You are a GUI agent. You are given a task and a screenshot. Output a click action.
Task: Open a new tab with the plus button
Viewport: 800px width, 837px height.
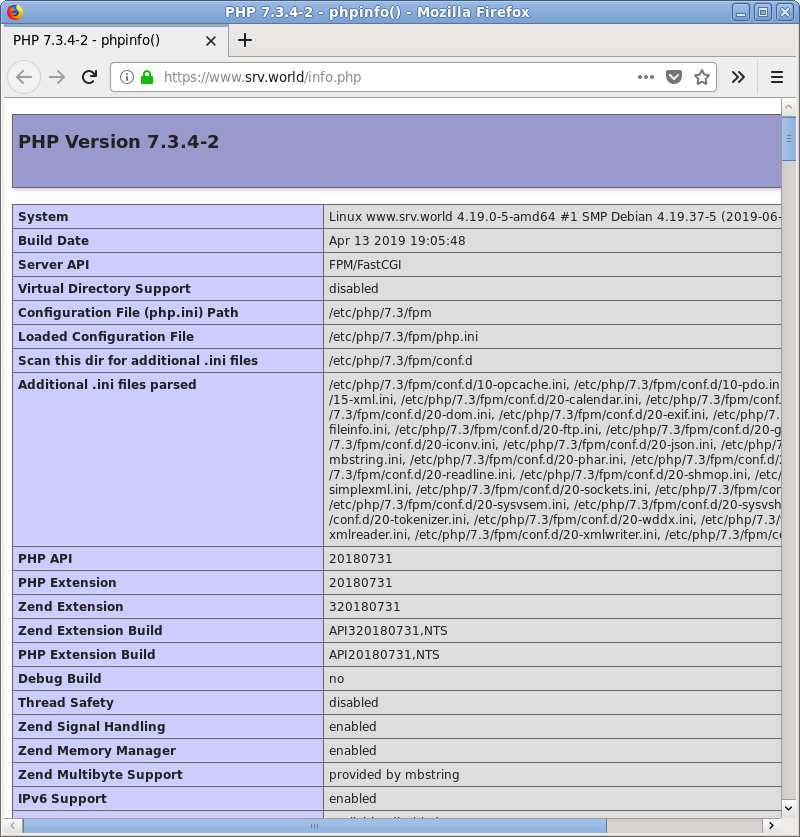pos(245,41)
